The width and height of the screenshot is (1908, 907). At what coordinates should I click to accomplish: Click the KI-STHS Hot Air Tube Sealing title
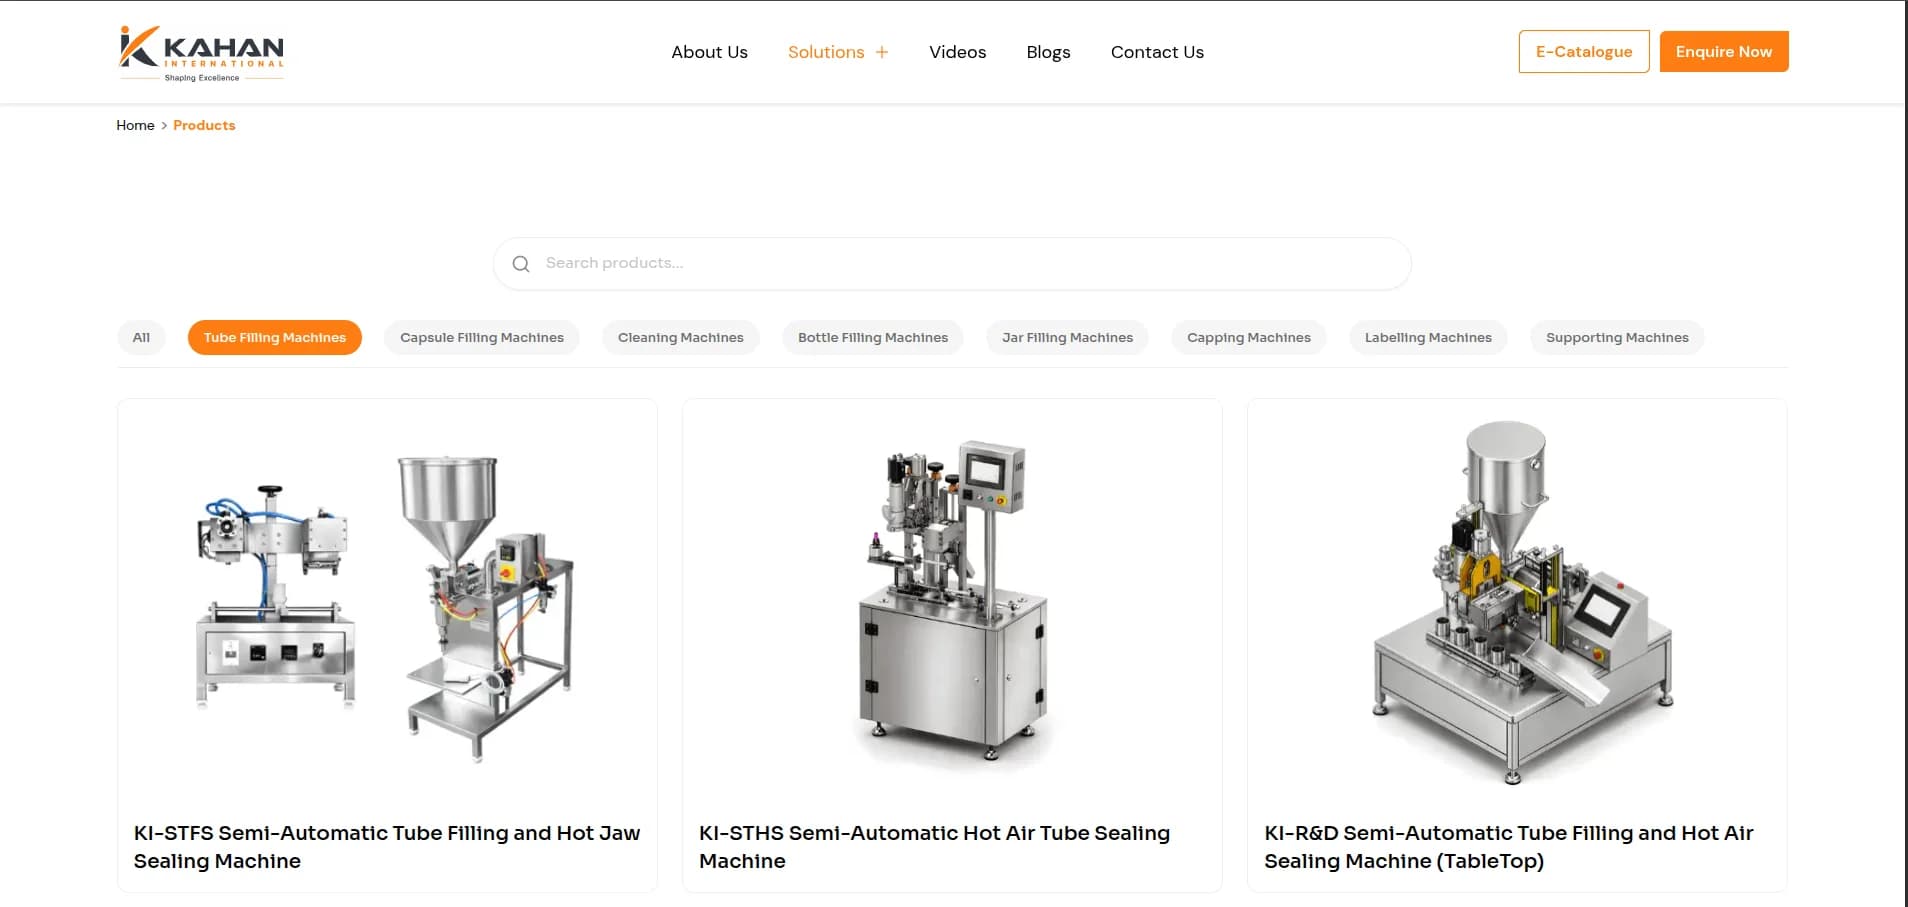[934, 847]
